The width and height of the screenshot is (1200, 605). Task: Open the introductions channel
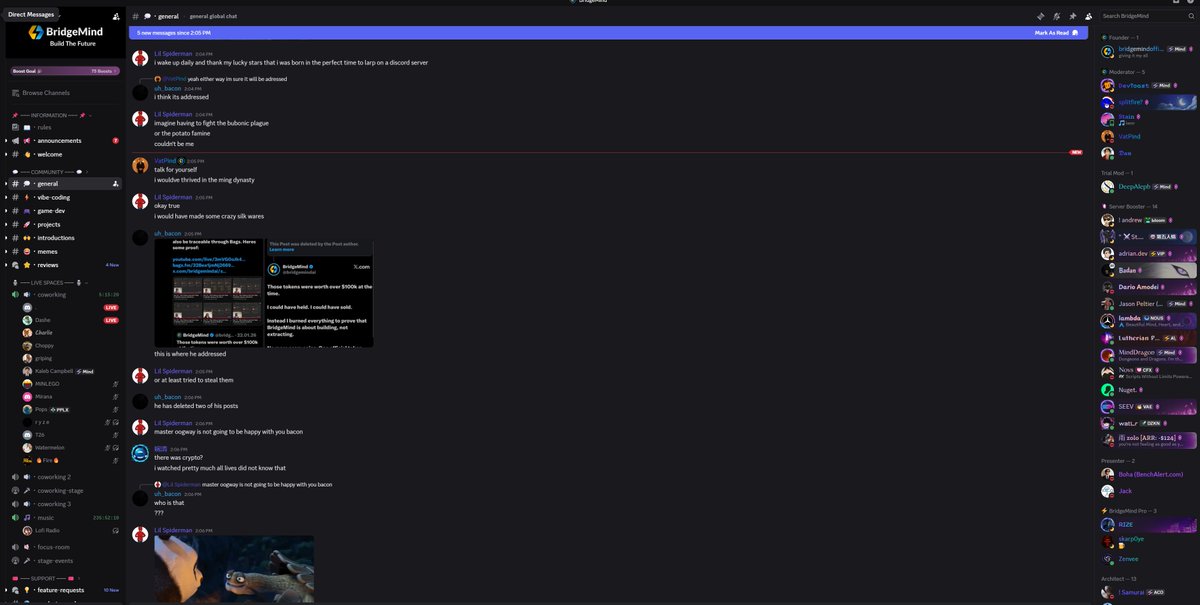pos(63,238)
